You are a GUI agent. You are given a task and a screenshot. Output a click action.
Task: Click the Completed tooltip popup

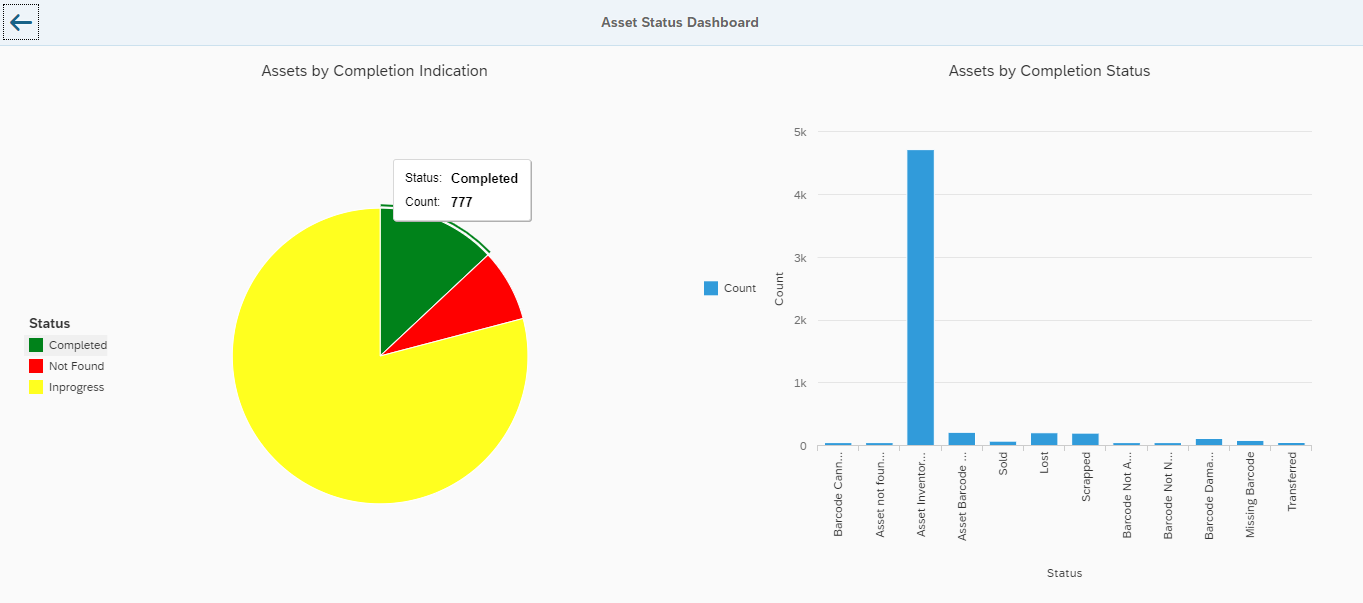(x=462, y=190)
